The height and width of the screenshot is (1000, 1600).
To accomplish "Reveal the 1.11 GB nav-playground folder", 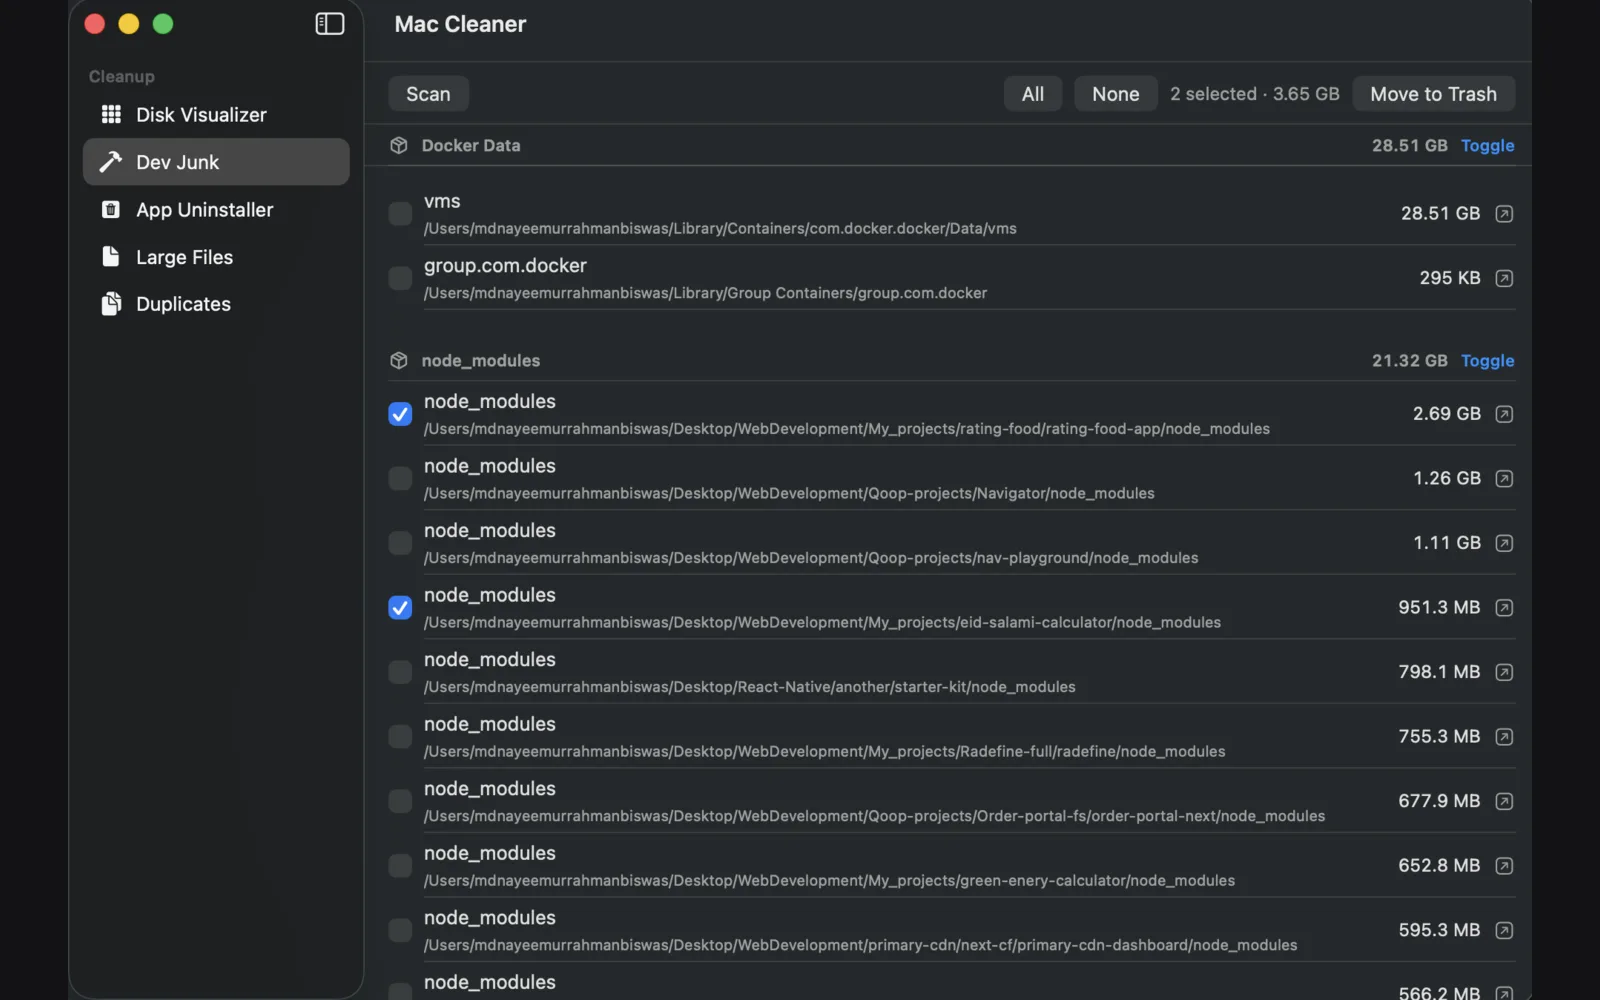I will (x=1504, y=543).
